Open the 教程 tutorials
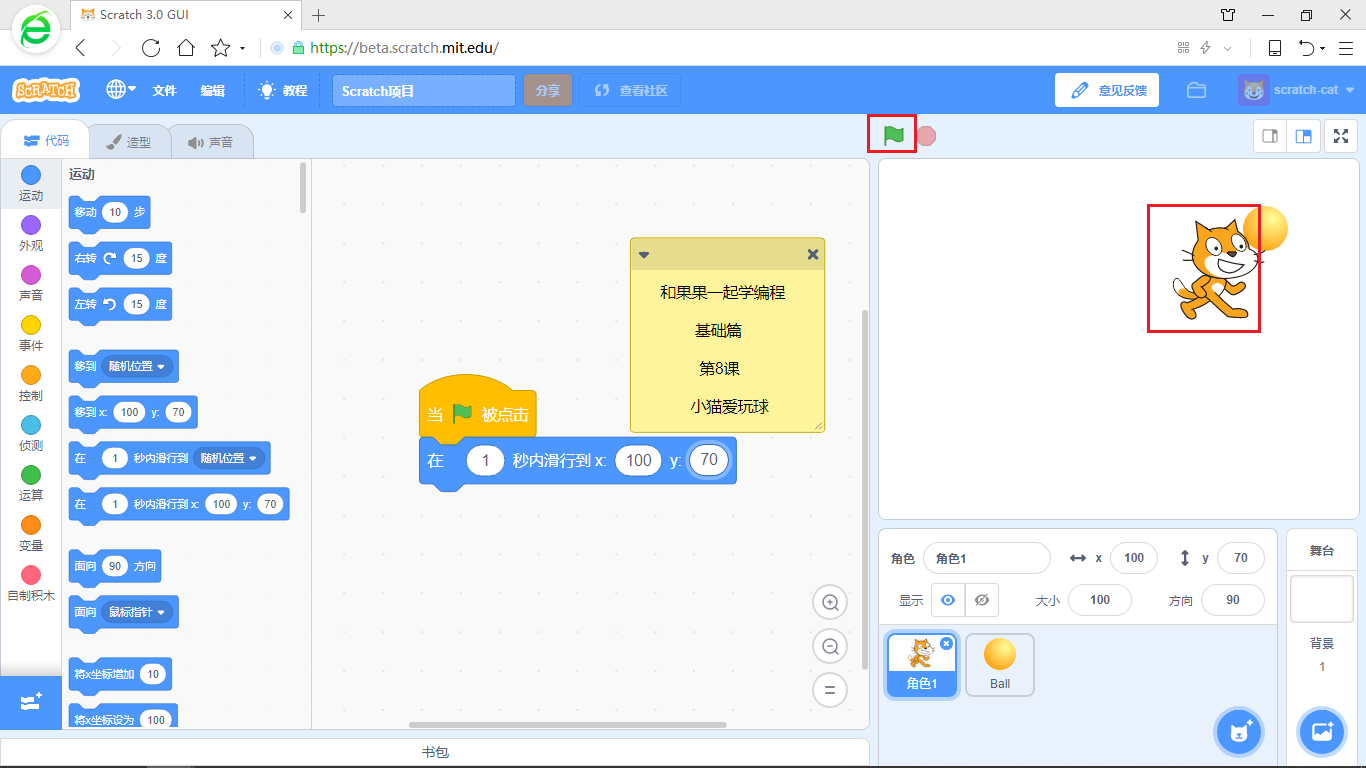Image resolution: width=1366 pixels, height=768 pixels. [x=283, y=90]
